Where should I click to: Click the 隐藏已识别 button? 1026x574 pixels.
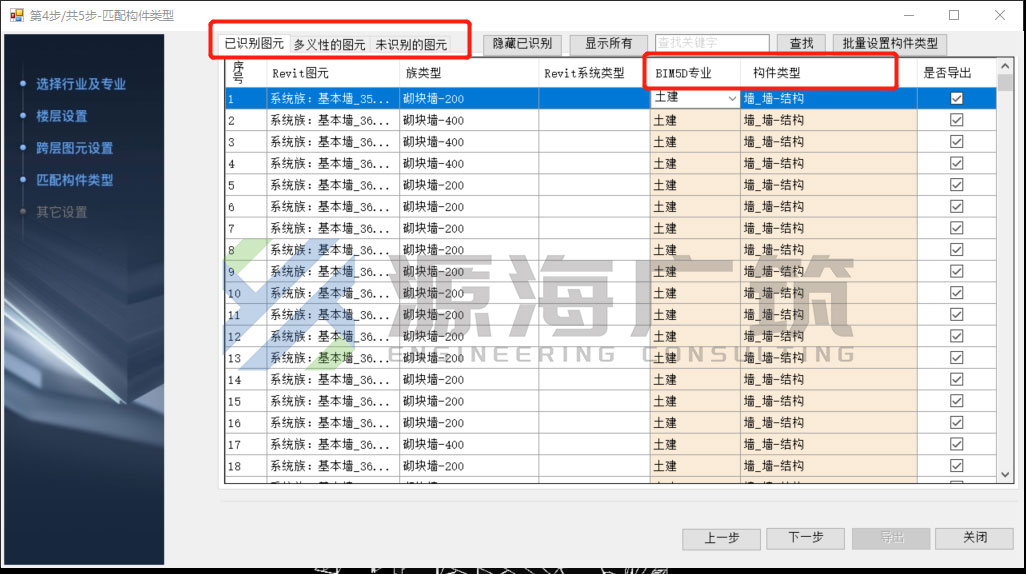pyautogui.click(x=522, y=44)
